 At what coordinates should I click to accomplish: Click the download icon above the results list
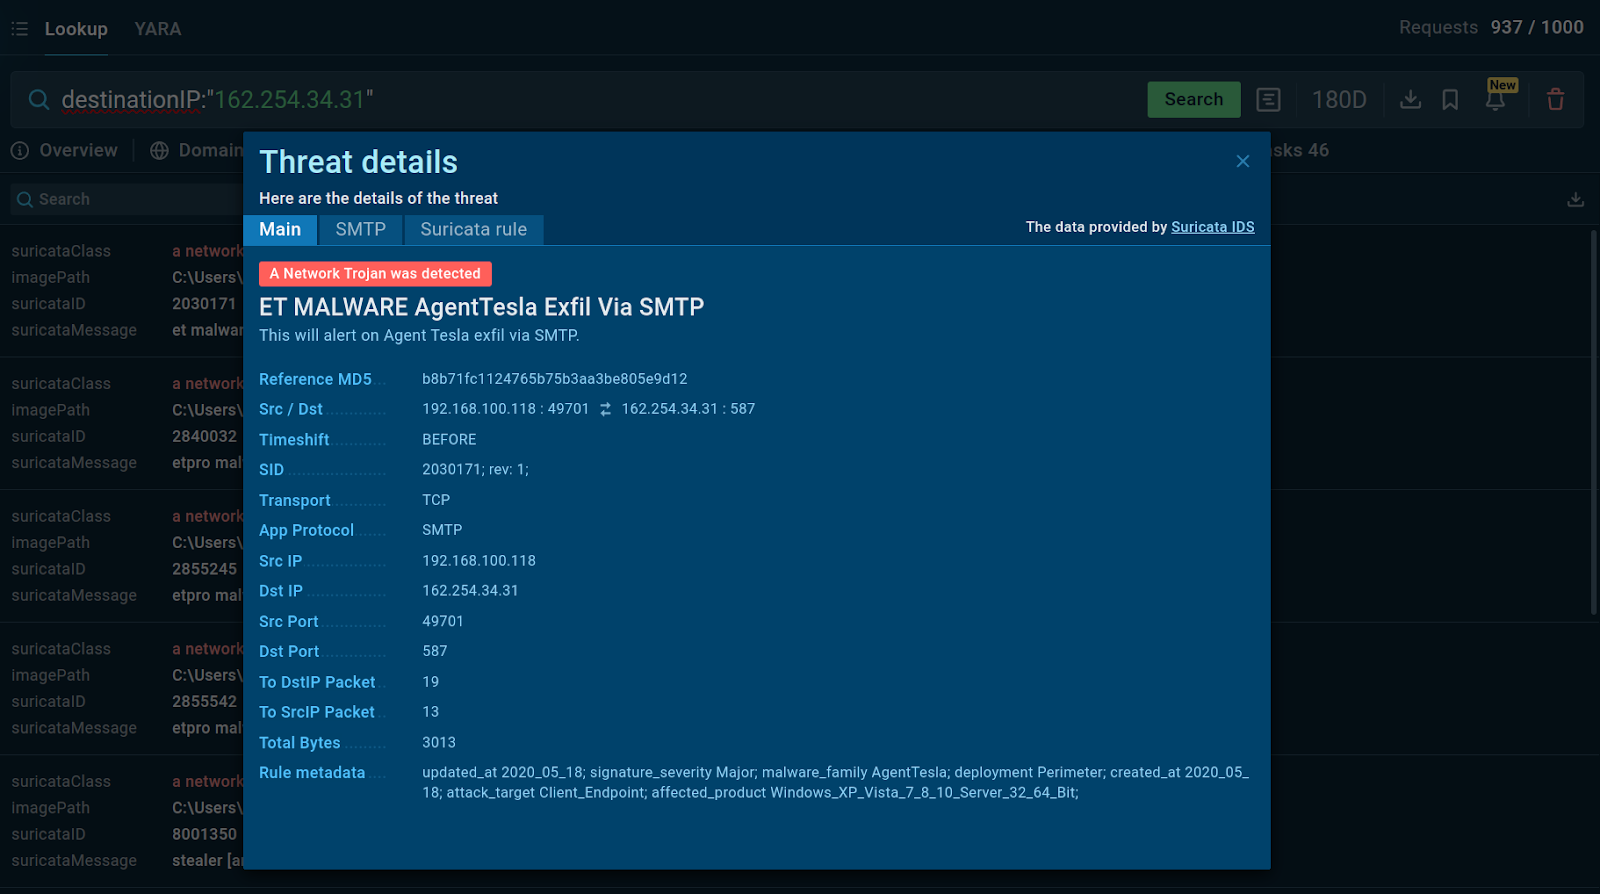point(1575,199)
